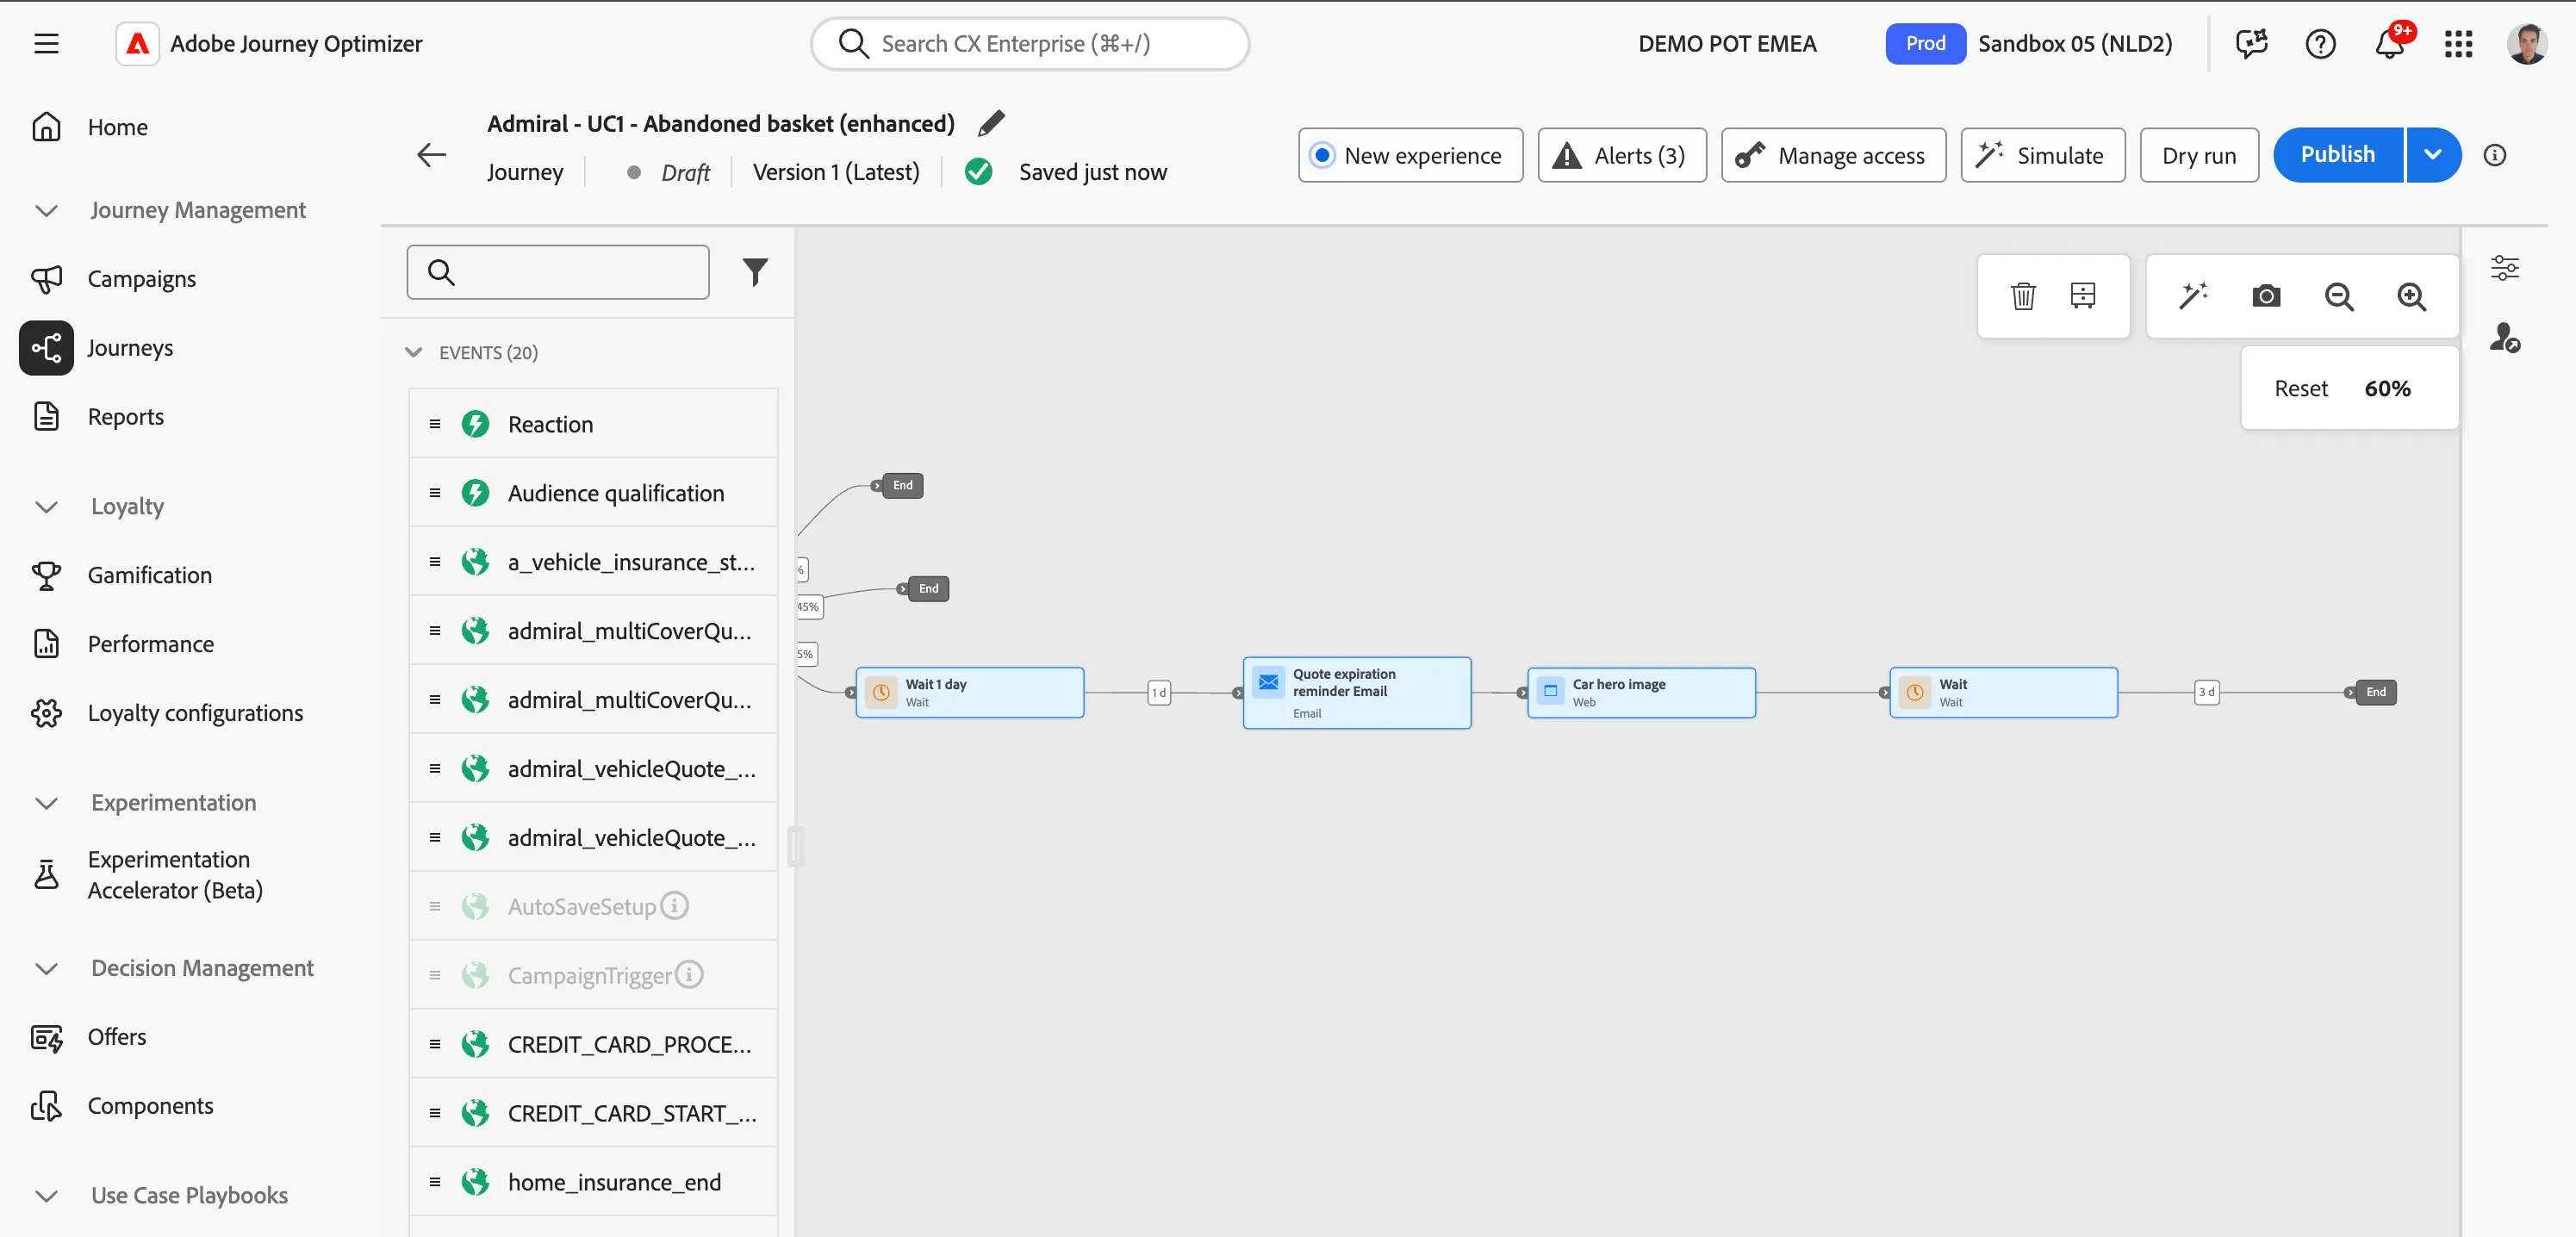2576x1237 pixels.
Task: Open Reports in the sidebar
Action: tap(125, 416)
